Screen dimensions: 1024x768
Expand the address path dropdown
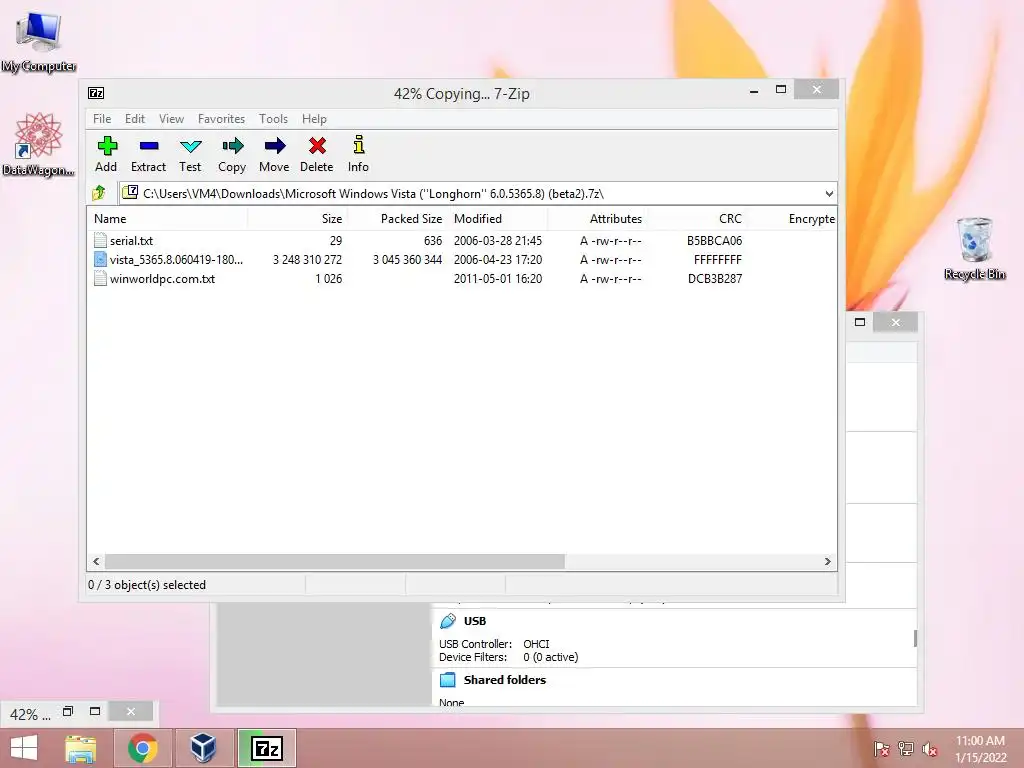click(829, 193)
